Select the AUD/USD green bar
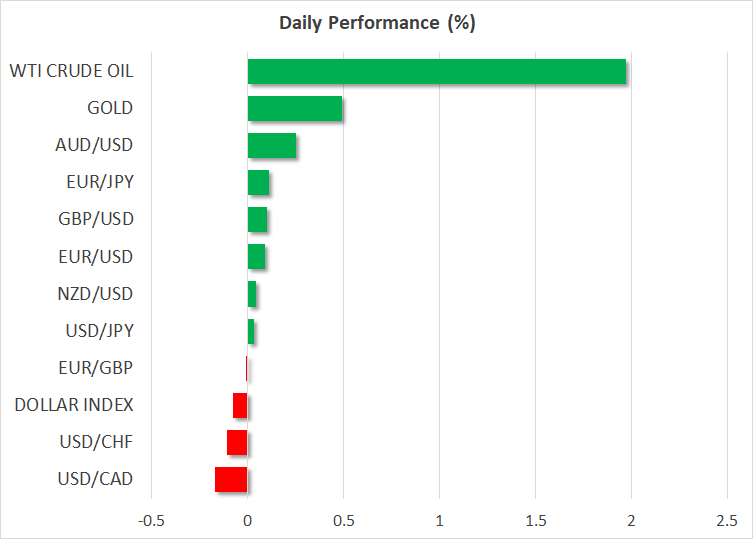The width and height of the screenshot is (753, 539). pos(271,146)
